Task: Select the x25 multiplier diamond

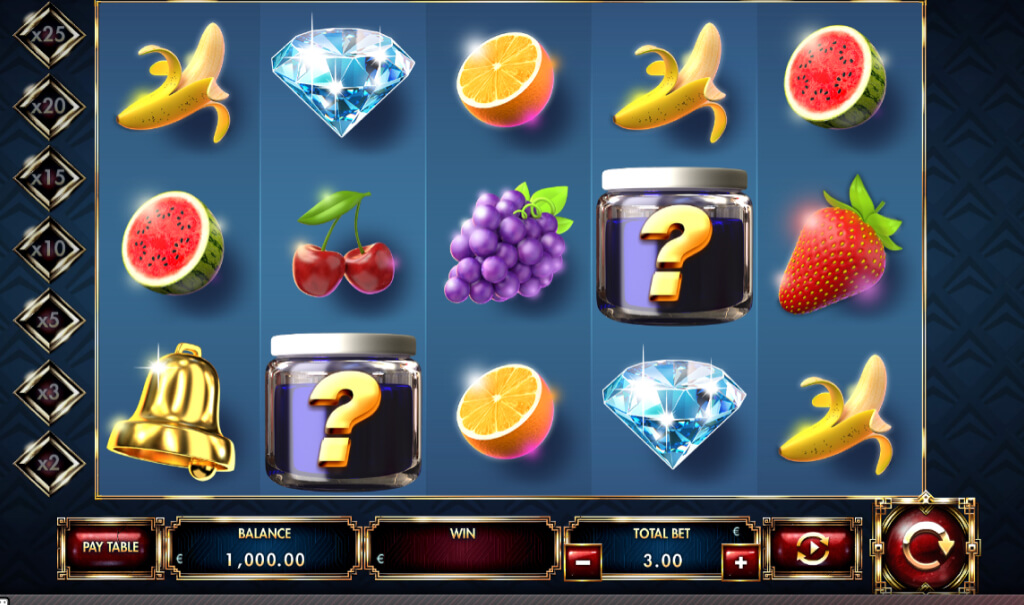Action: point(50,35)
